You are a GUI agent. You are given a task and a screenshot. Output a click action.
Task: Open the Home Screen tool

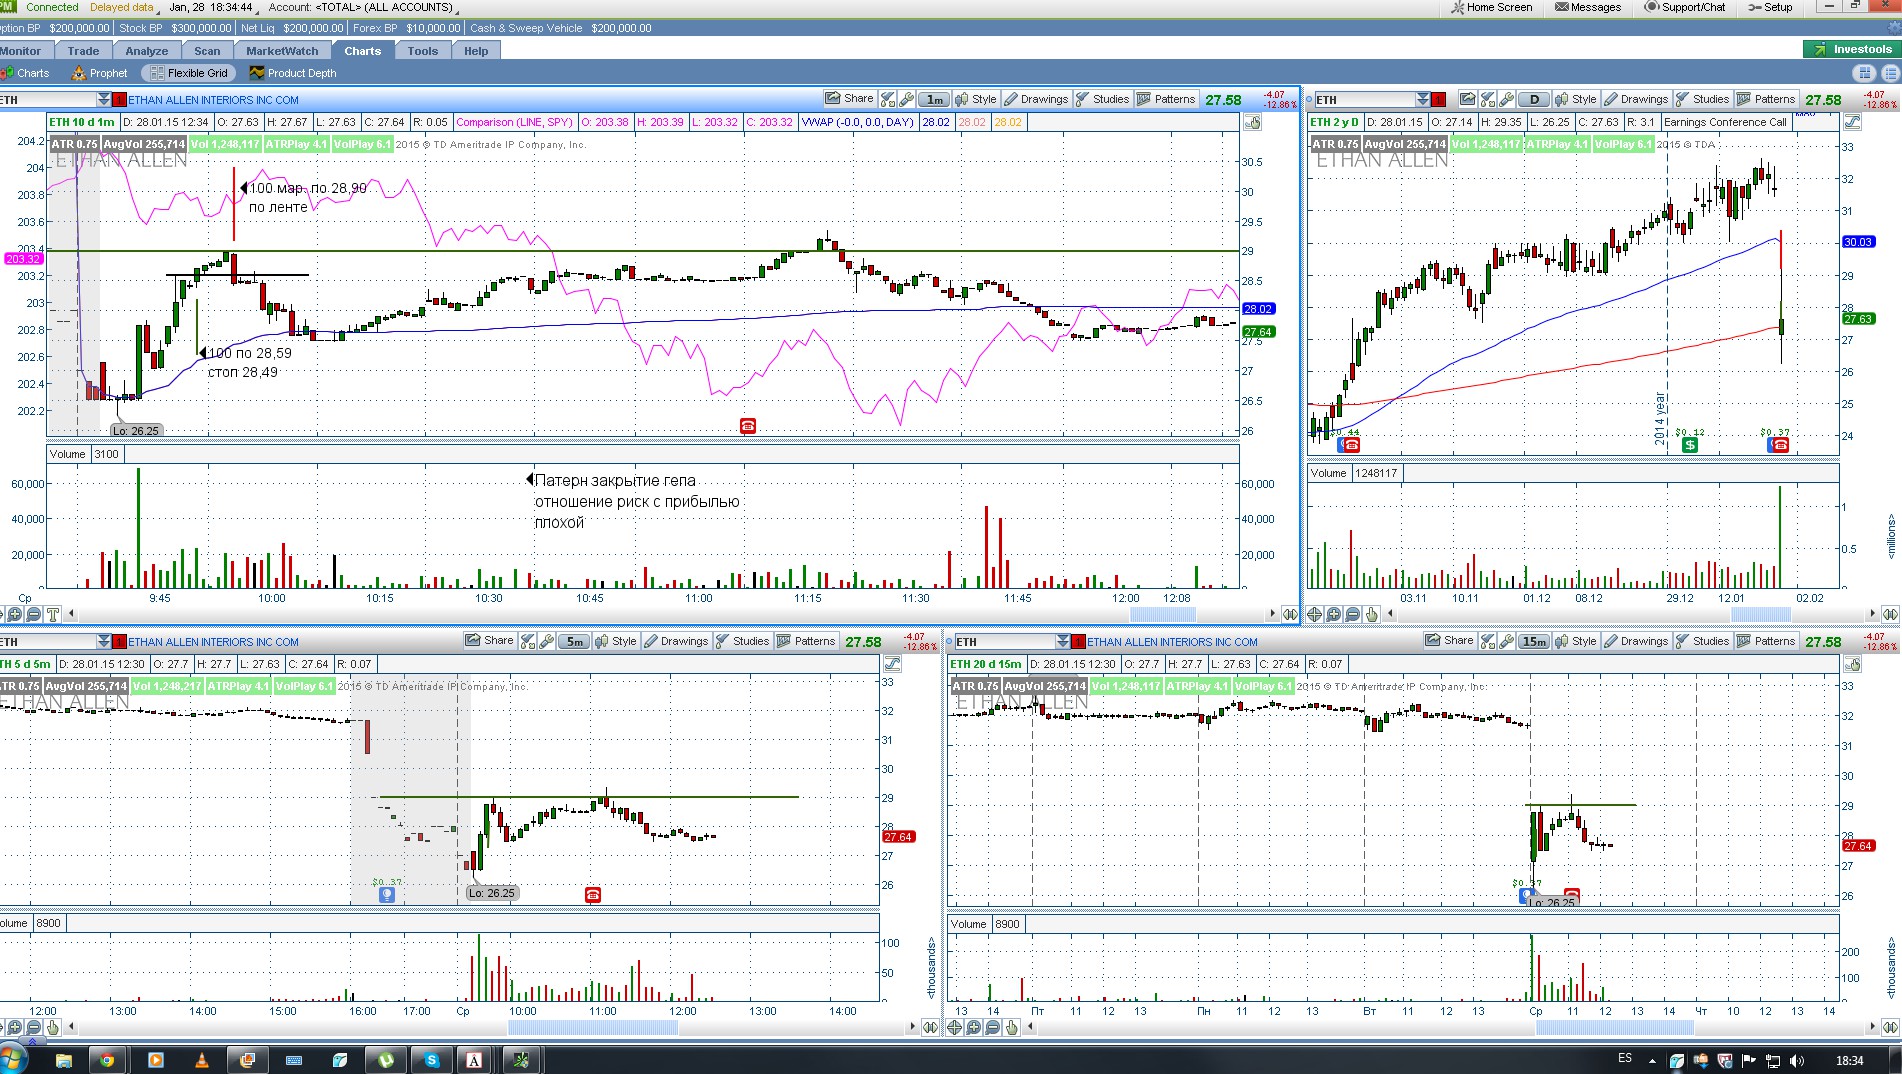tap(1491, 7)
